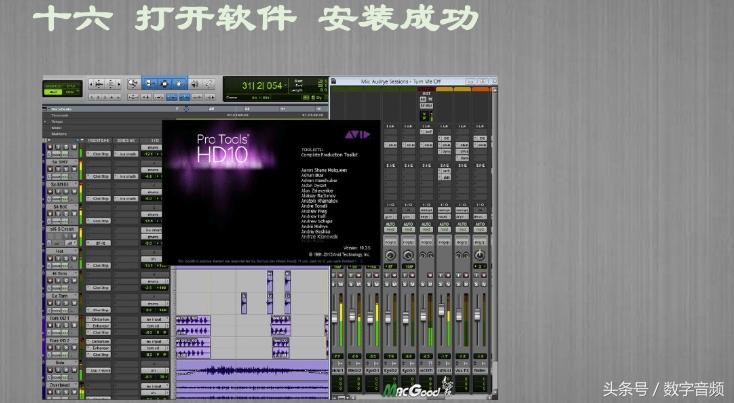This screenshot has width=734, height=403.
Task: Enable Slip edit mode
Action: coord(52,92)
